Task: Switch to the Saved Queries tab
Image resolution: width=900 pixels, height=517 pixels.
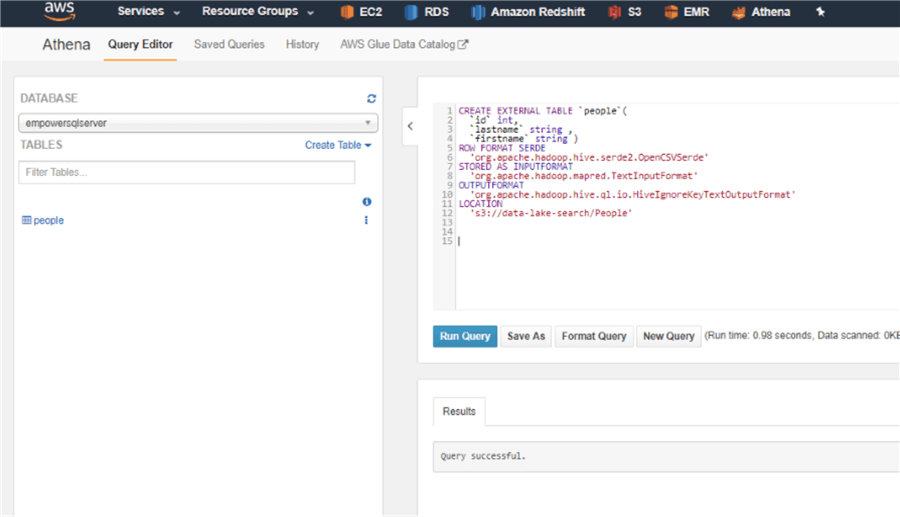Action: (x=229, y=45)
